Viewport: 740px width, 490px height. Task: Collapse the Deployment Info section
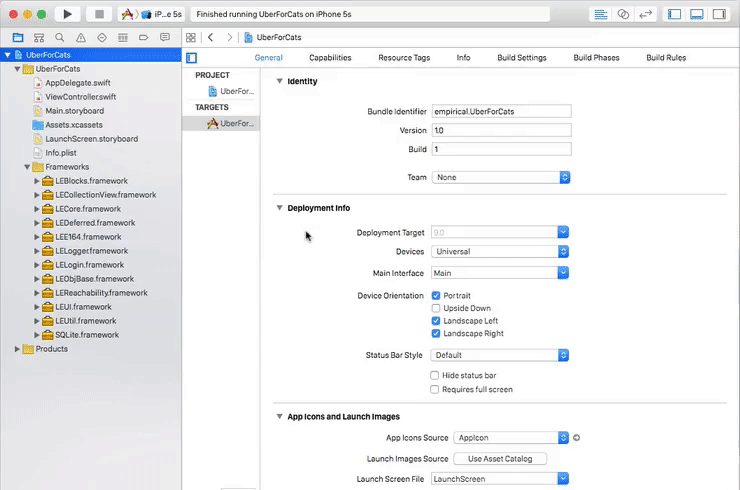tap(279, 208)
